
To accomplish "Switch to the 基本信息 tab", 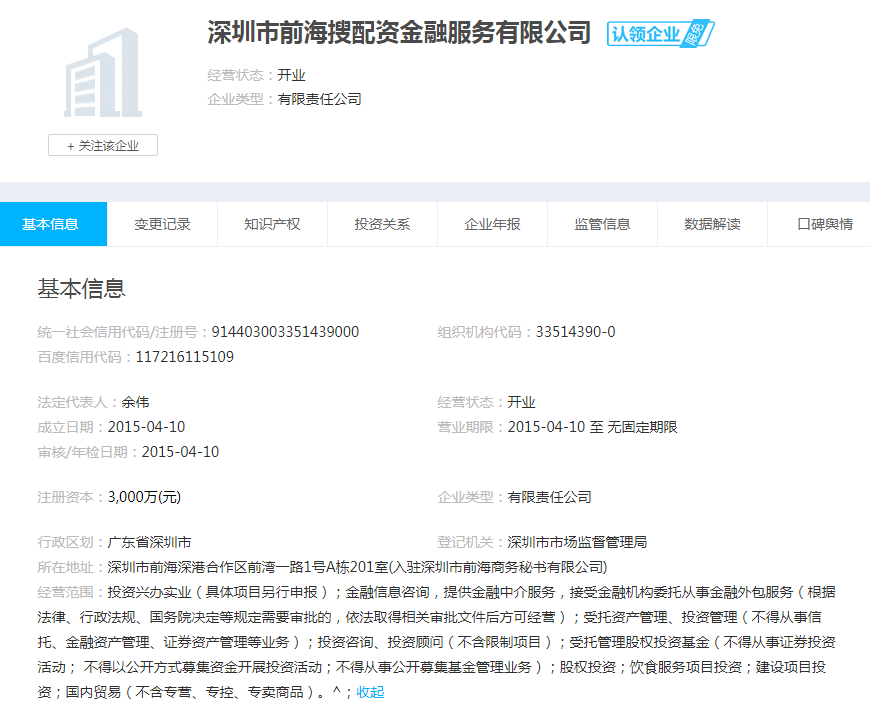I will 52,224.
